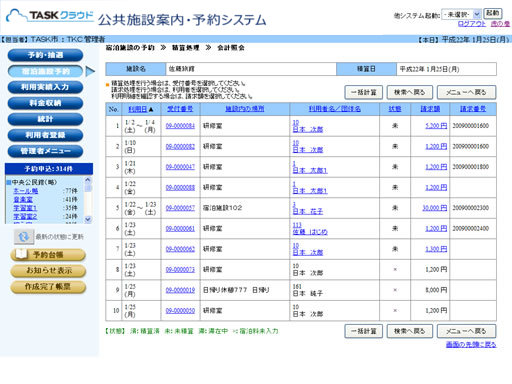Click the ログアウト link
Screen dimensions: 512x384
[472, 24]
